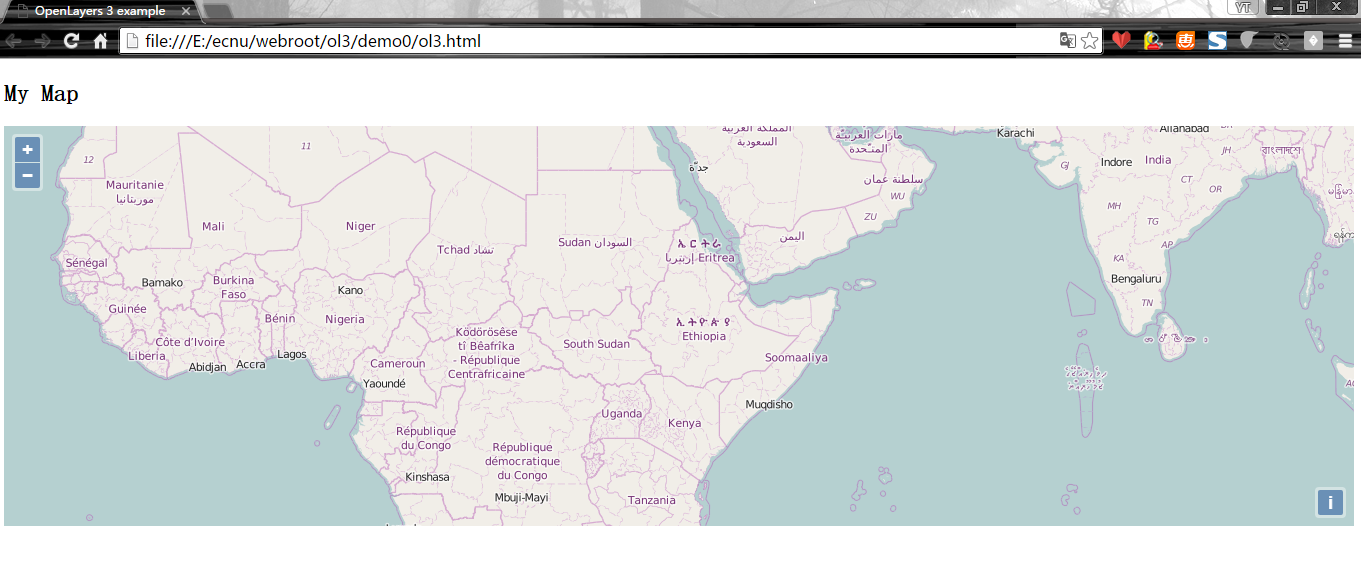Click the Eritrea label on the map
This screenshot has height=580, width=1361.
[x=716, y=258]
